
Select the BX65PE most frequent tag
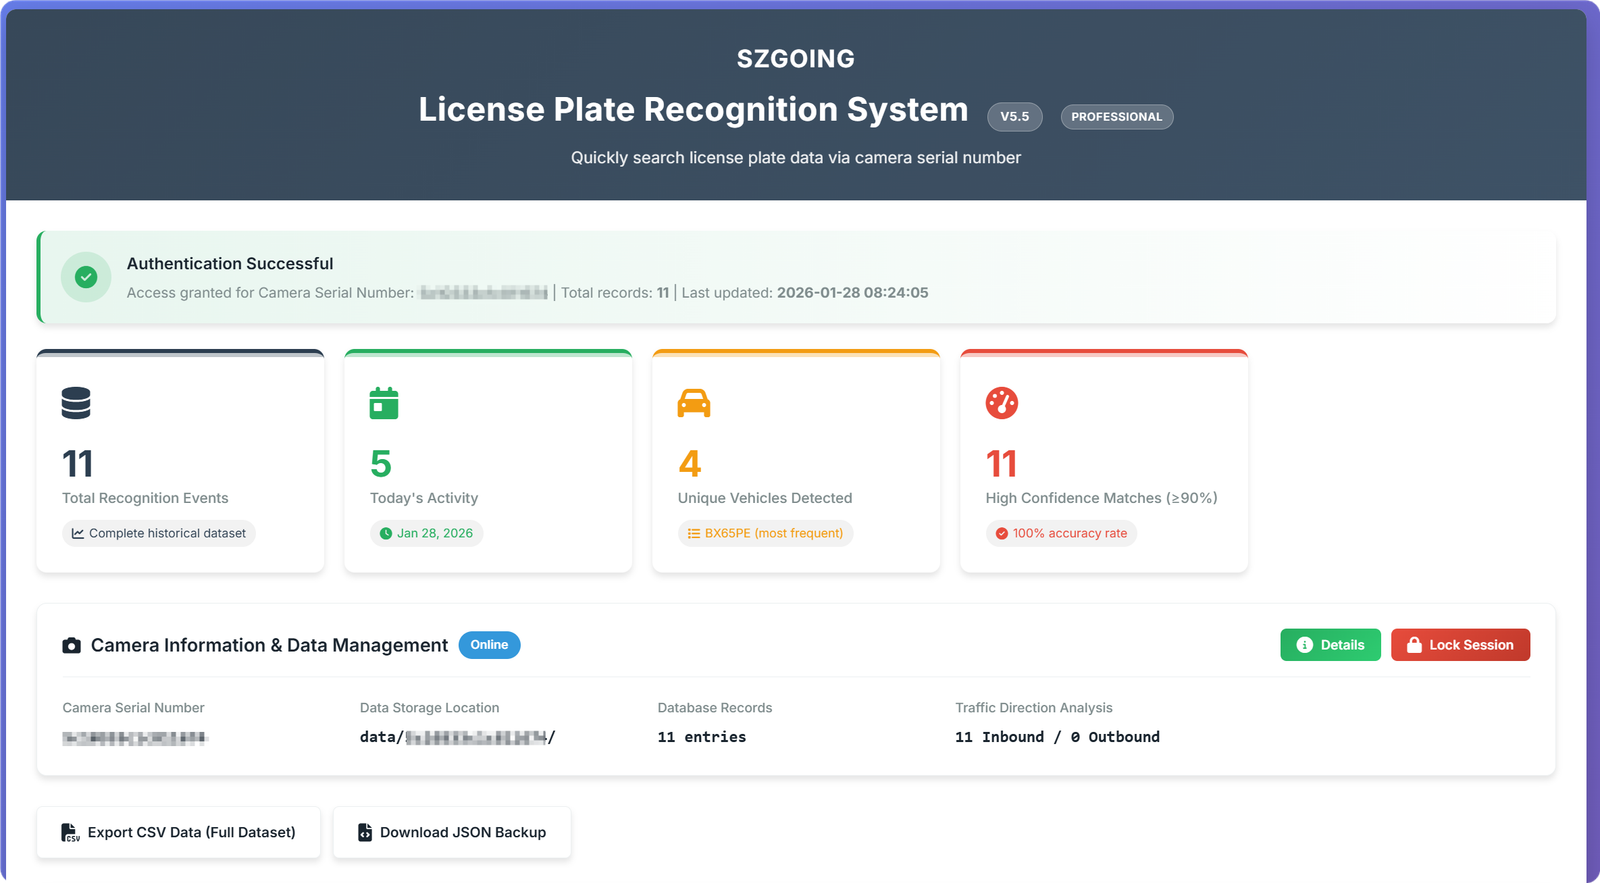765,533
